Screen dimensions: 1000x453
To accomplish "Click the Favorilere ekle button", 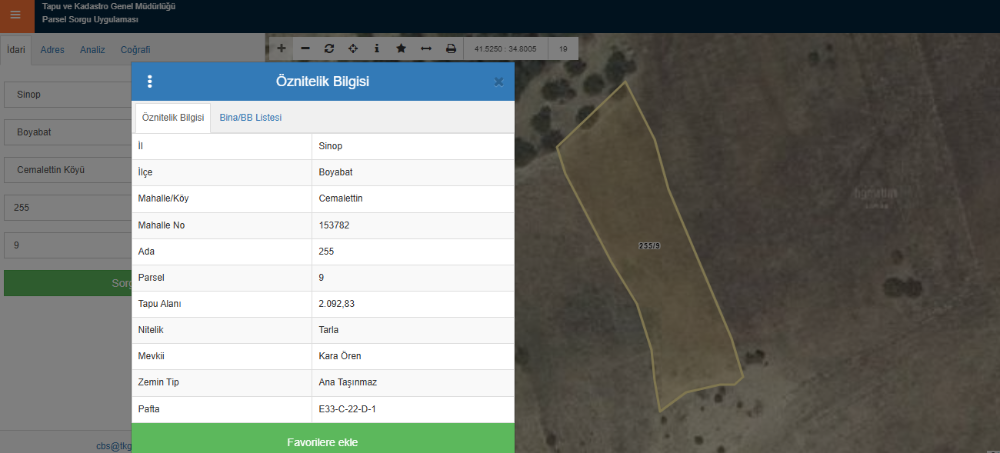I will tap(323, 439).
